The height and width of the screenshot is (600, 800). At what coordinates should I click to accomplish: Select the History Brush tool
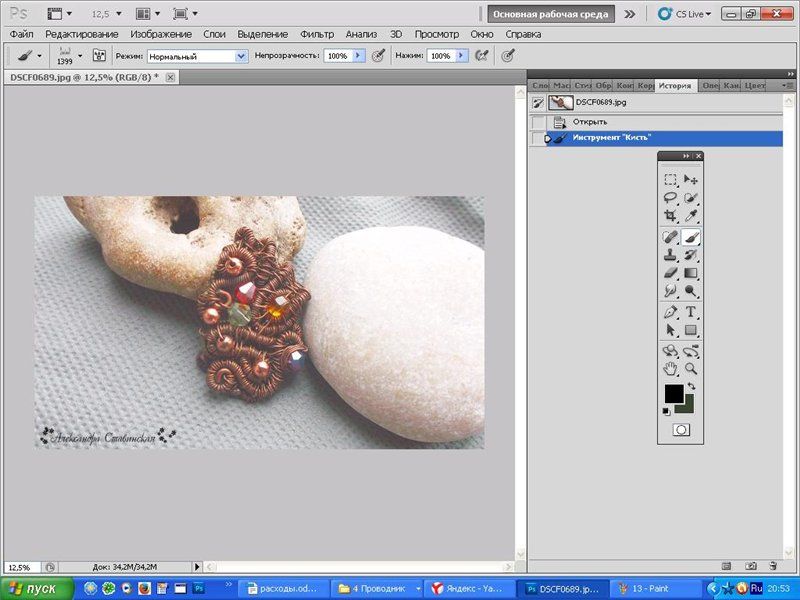point(691,255)
